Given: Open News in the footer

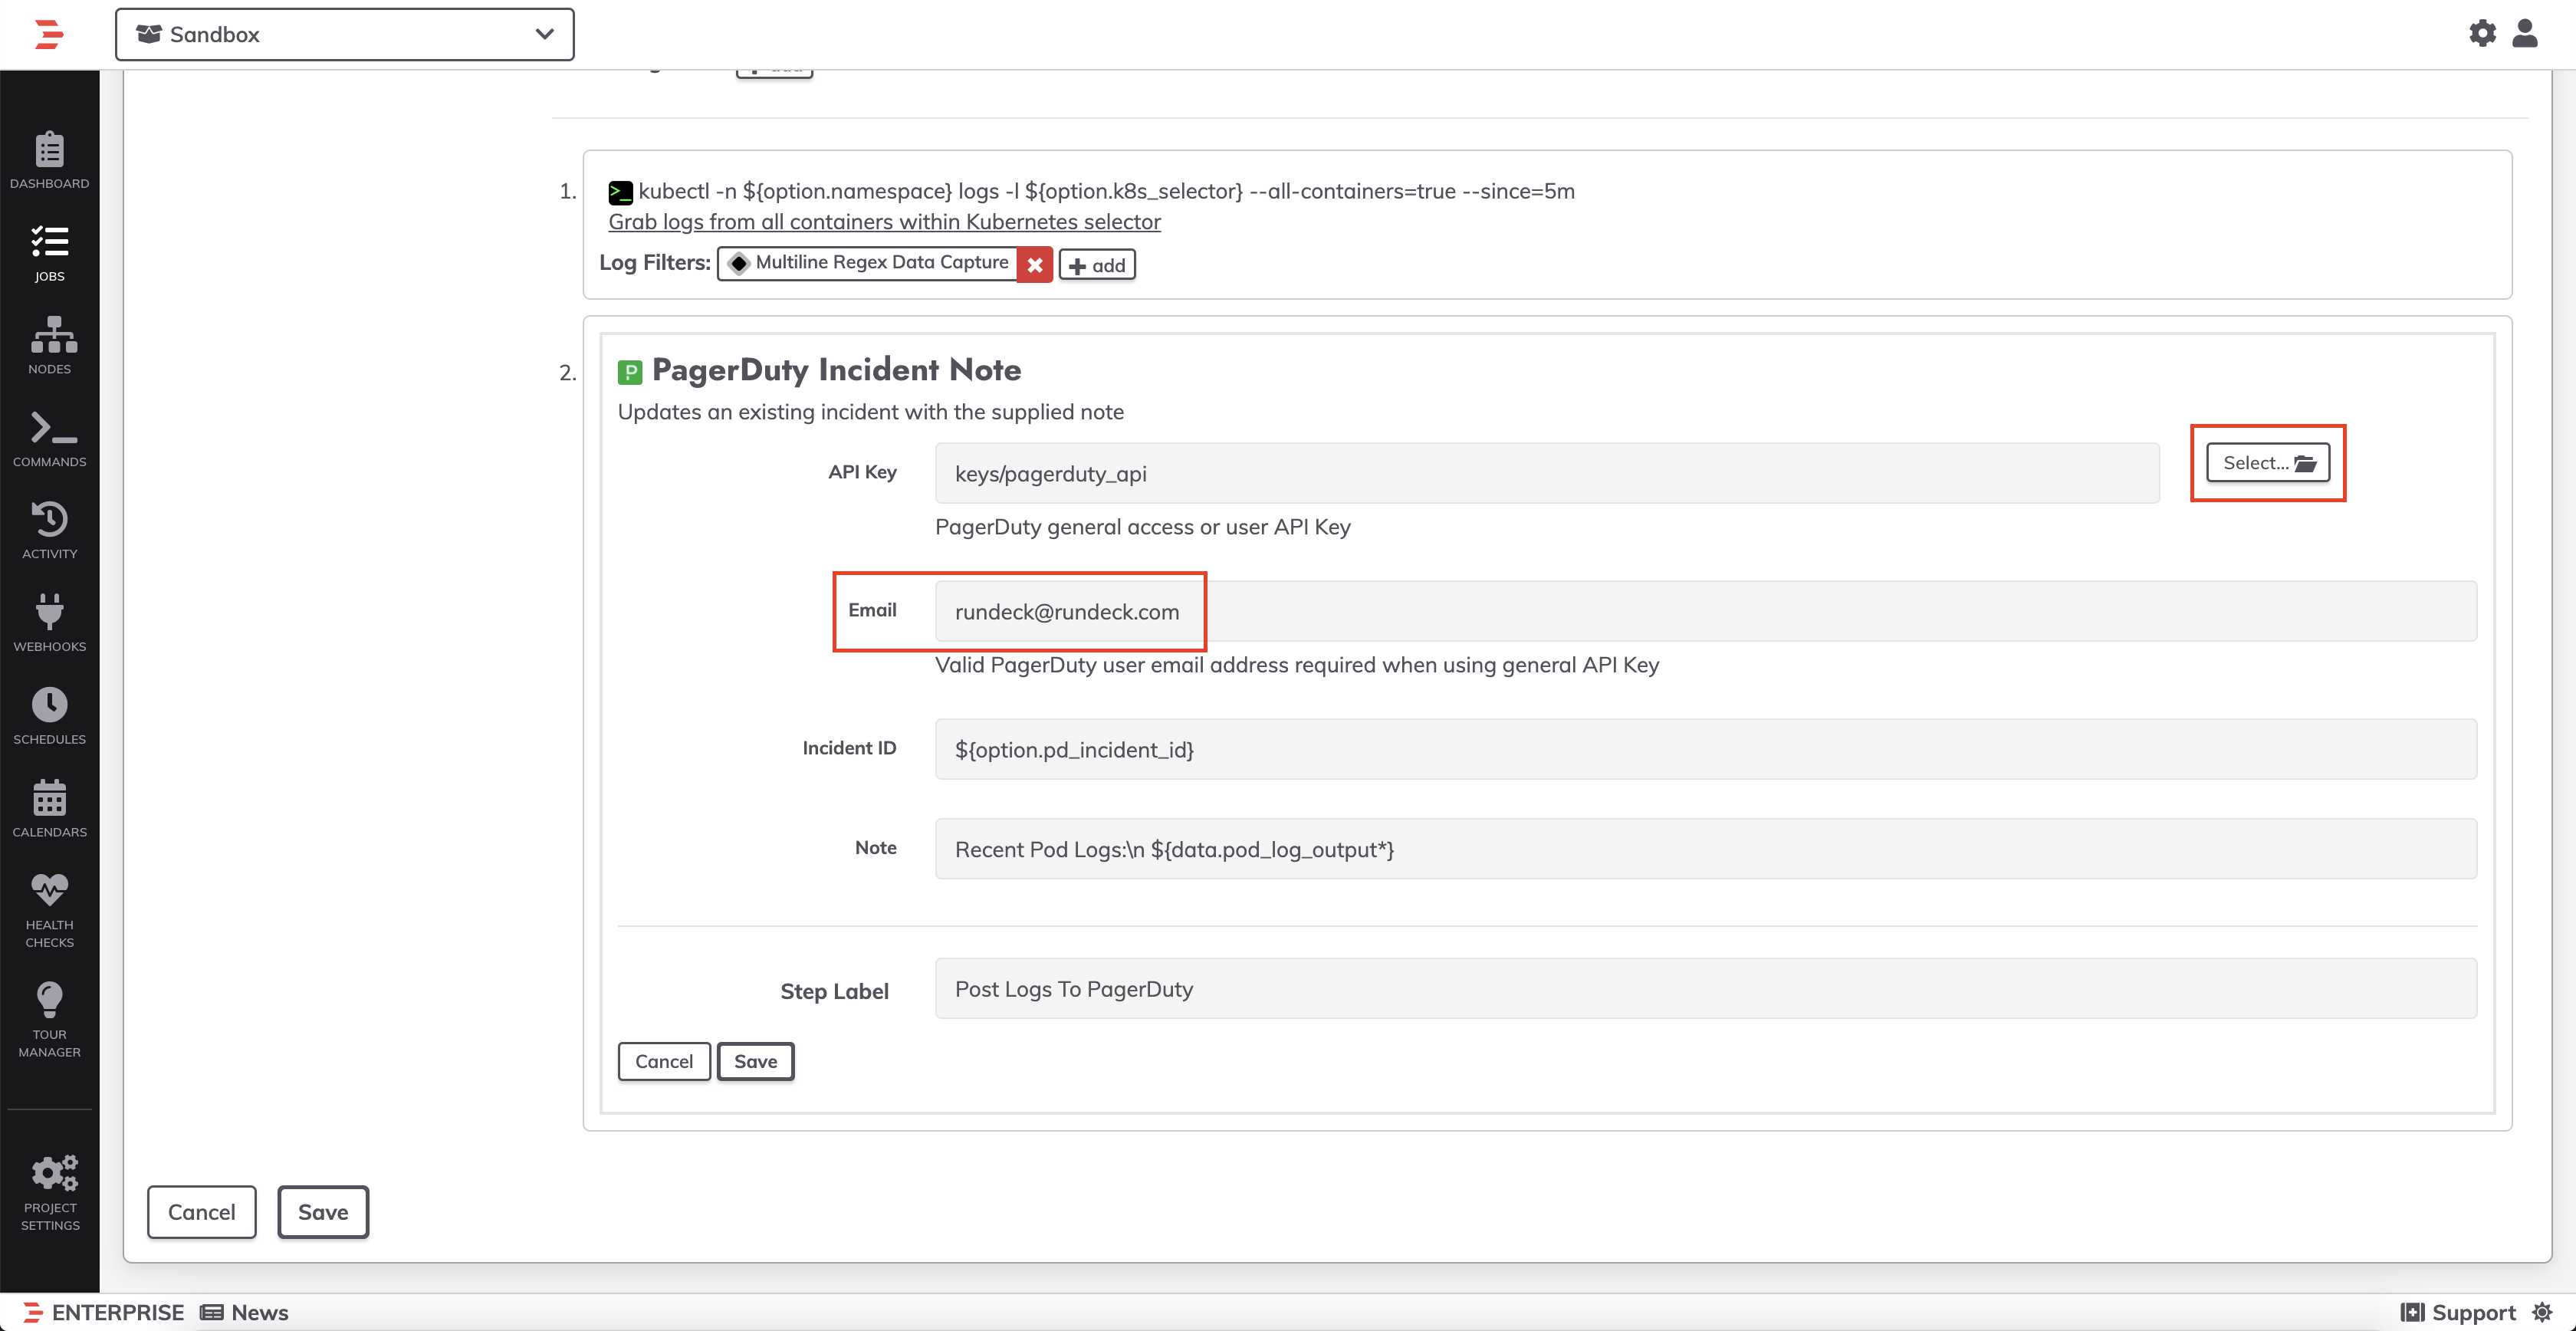Looking at the screenshot, I should 245,1313.
